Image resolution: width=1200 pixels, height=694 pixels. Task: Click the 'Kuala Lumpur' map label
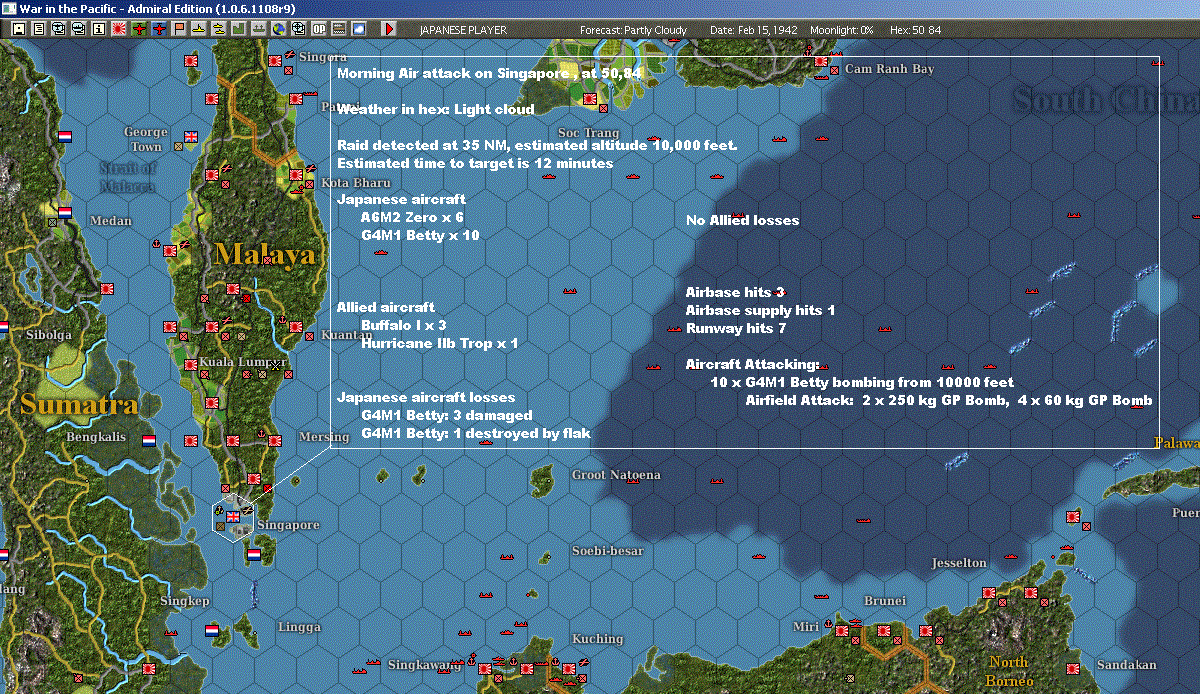click(x=244, y=361)
